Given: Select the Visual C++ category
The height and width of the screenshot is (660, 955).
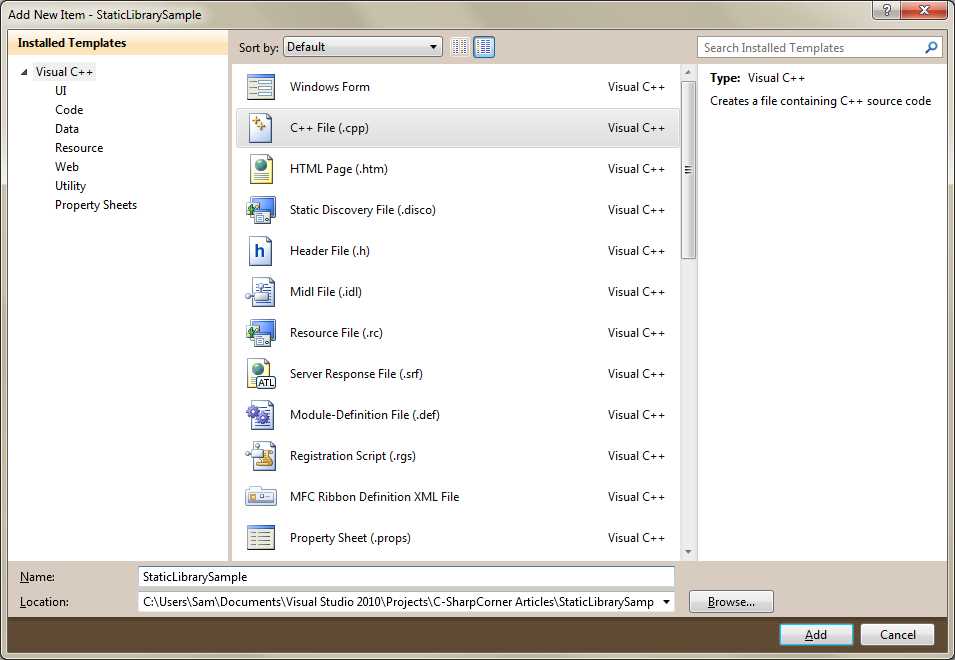Looking at the screenshot, I should pos(64,72).
